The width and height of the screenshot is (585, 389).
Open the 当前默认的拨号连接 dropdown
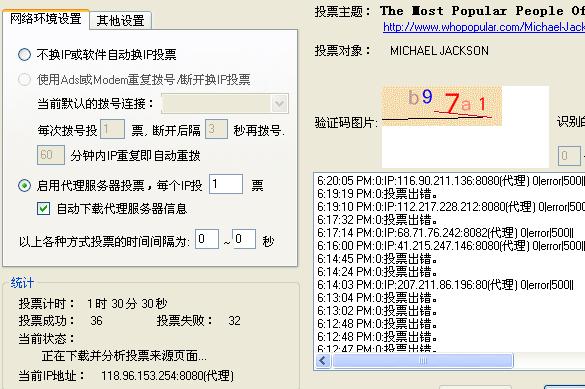coord(279,104)
